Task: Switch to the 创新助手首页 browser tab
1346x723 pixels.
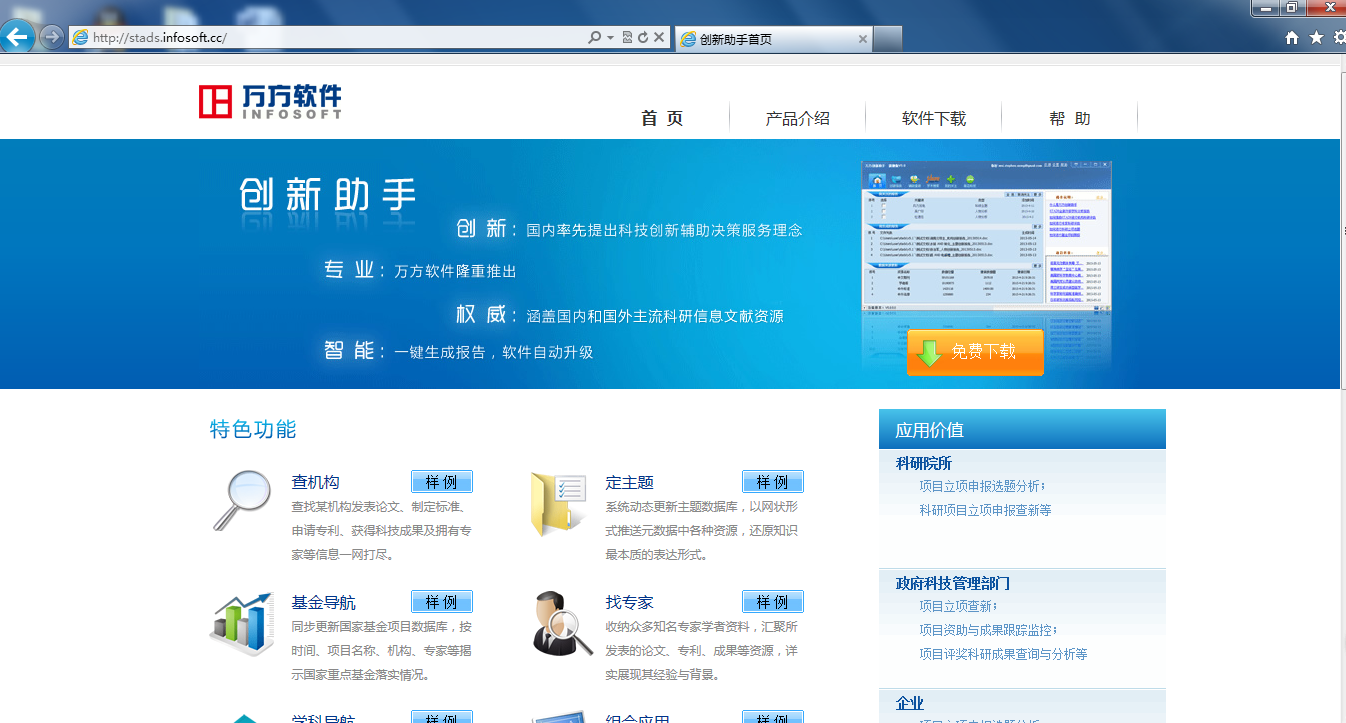Action: click(774, 39)
